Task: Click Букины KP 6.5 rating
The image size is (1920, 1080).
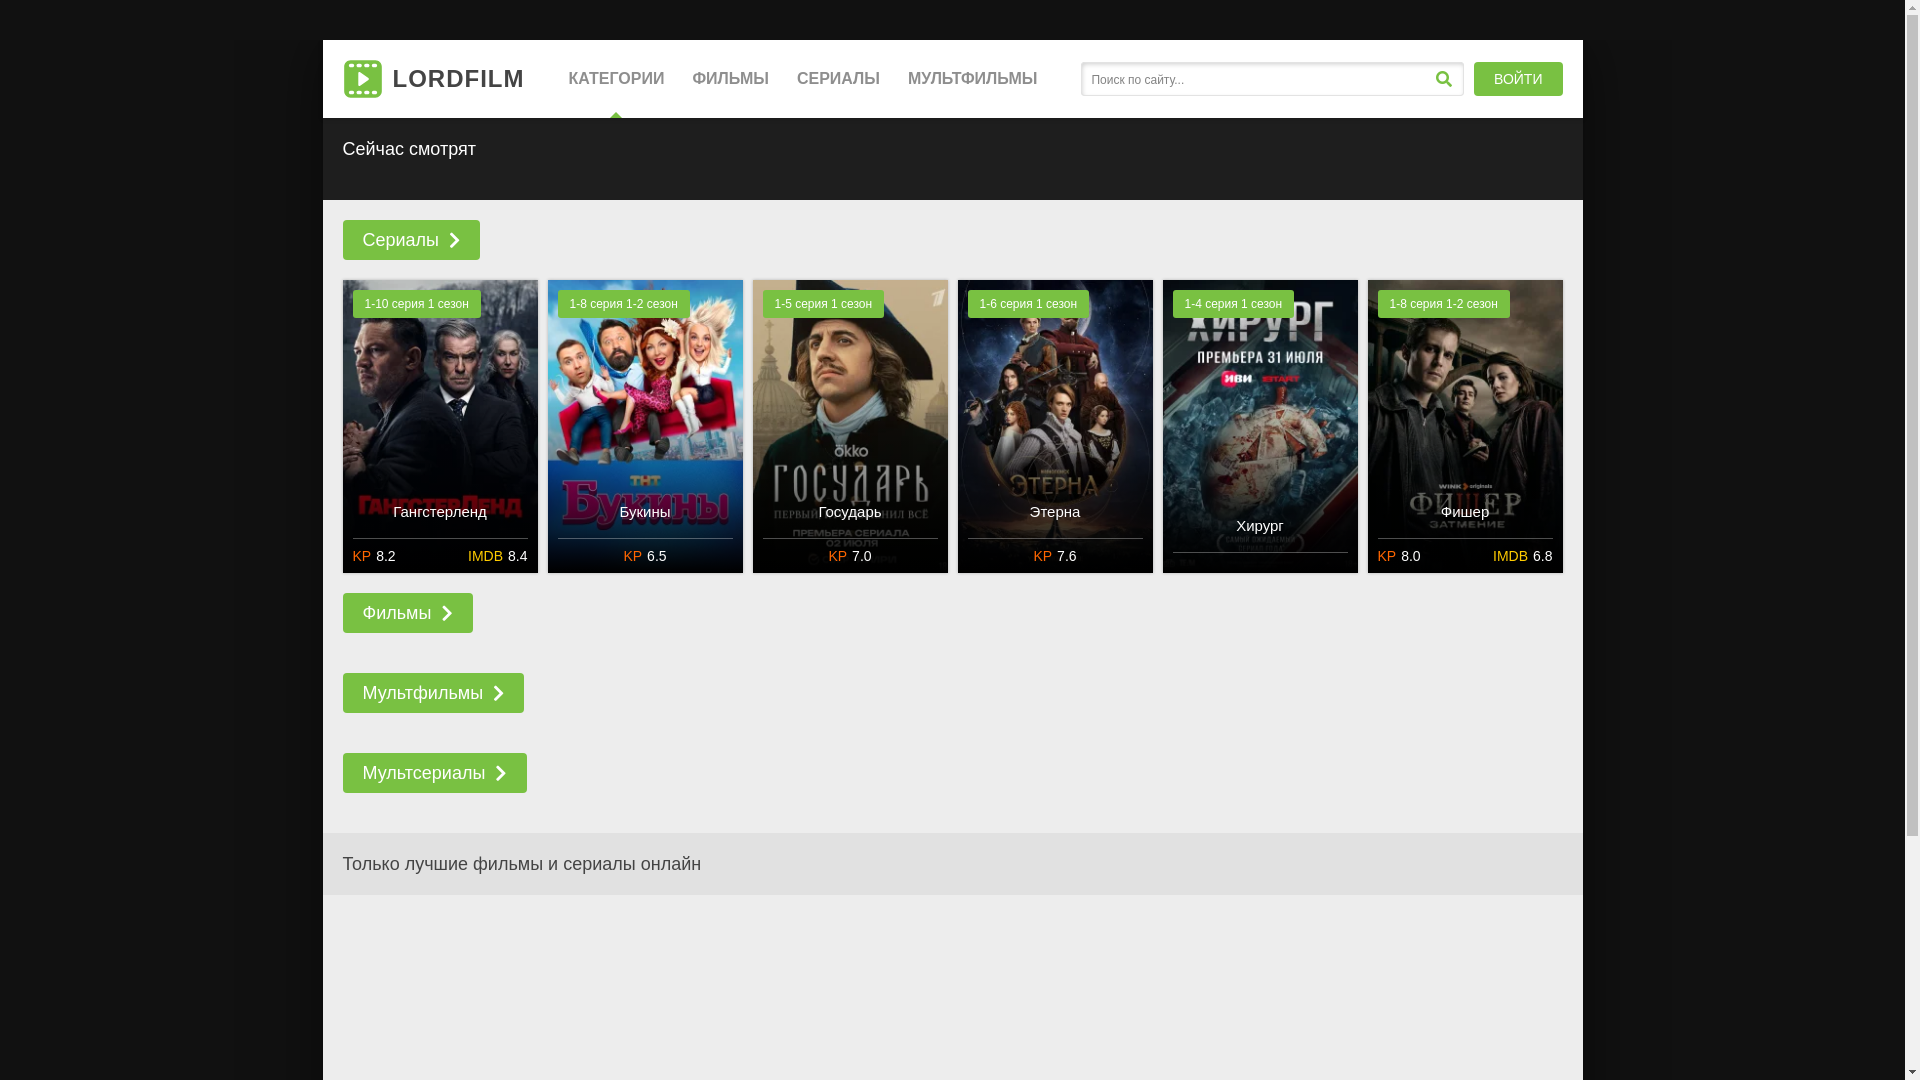Action: [645, 556]
